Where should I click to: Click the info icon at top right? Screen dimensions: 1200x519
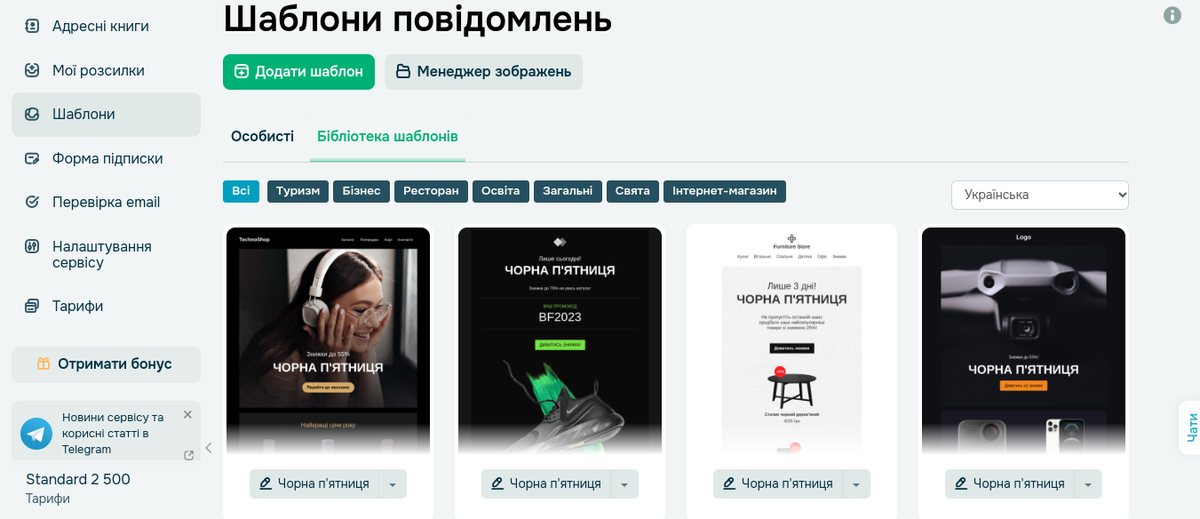1173,15
